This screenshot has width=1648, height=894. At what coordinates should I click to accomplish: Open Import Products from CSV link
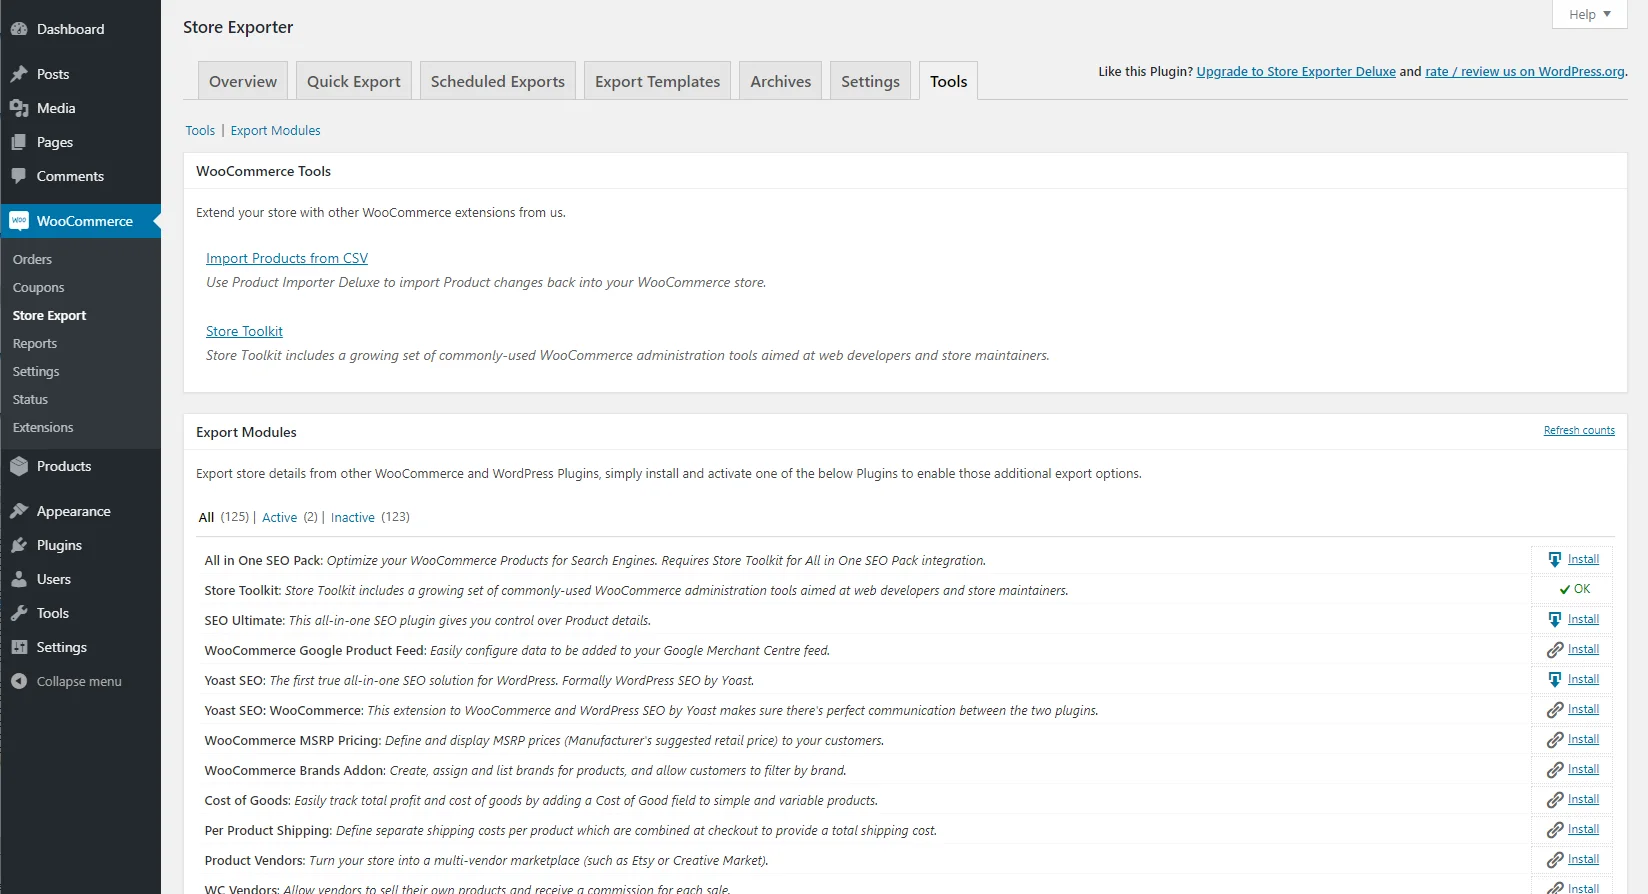(x=287, y=258)
